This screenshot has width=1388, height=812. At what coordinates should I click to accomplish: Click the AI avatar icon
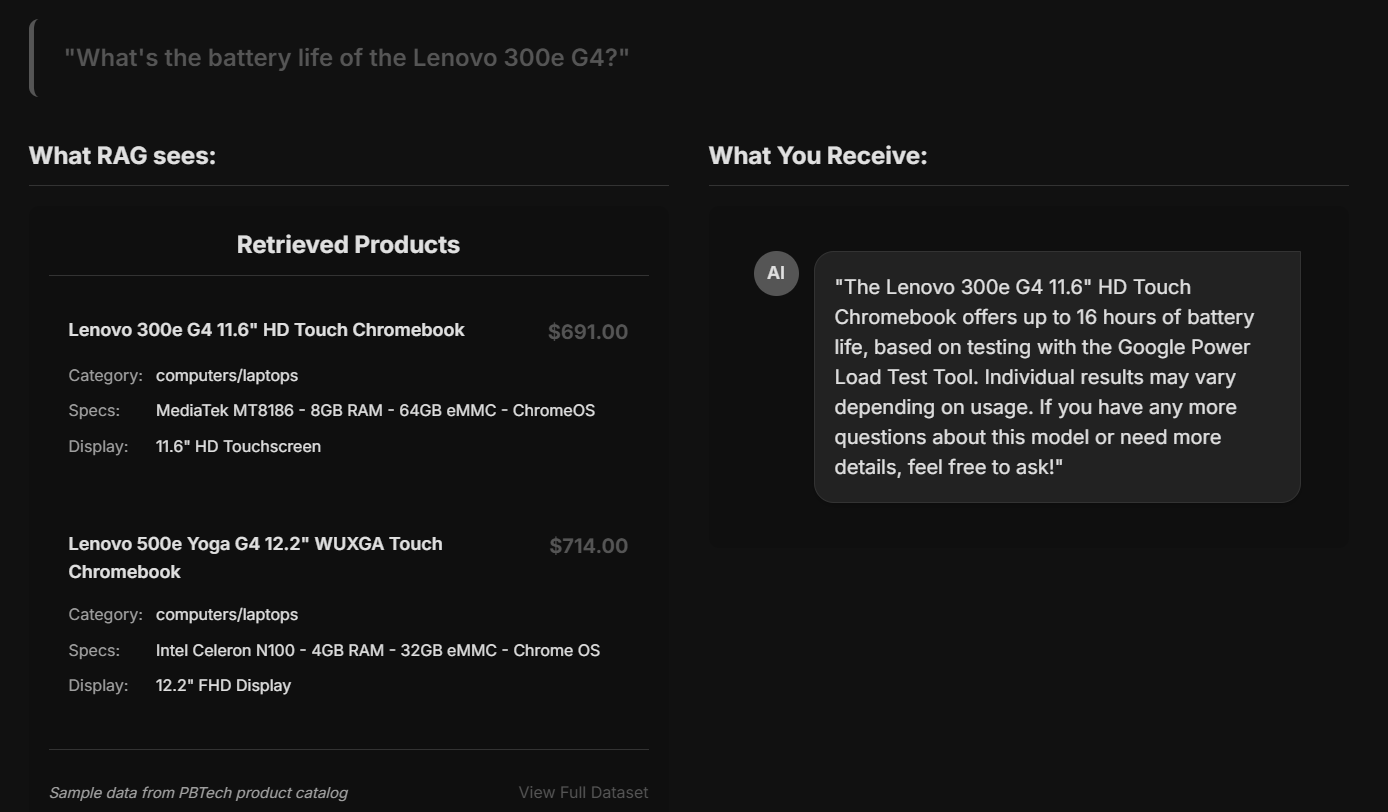(776, 273)
